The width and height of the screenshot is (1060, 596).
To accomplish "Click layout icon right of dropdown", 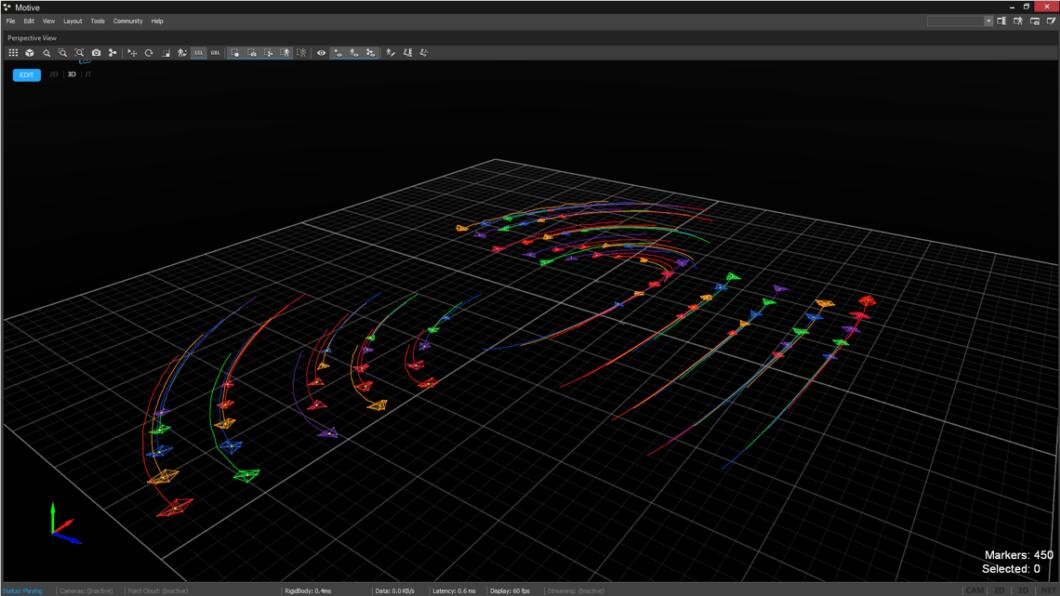I will click(x=1001, y=21).
